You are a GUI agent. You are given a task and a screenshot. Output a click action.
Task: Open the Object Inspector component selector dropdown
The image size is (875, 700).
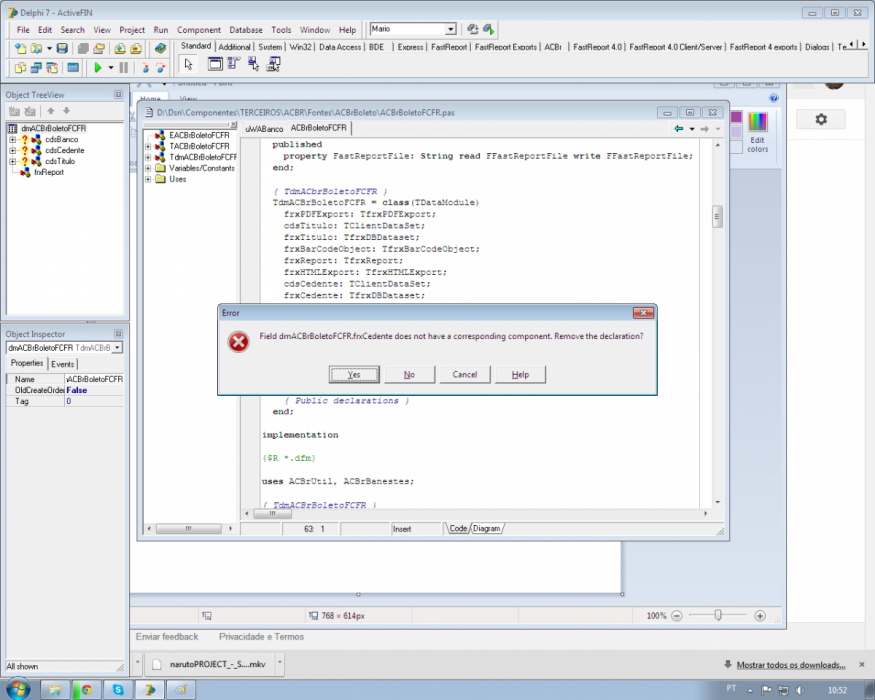[x=117, y=348]
